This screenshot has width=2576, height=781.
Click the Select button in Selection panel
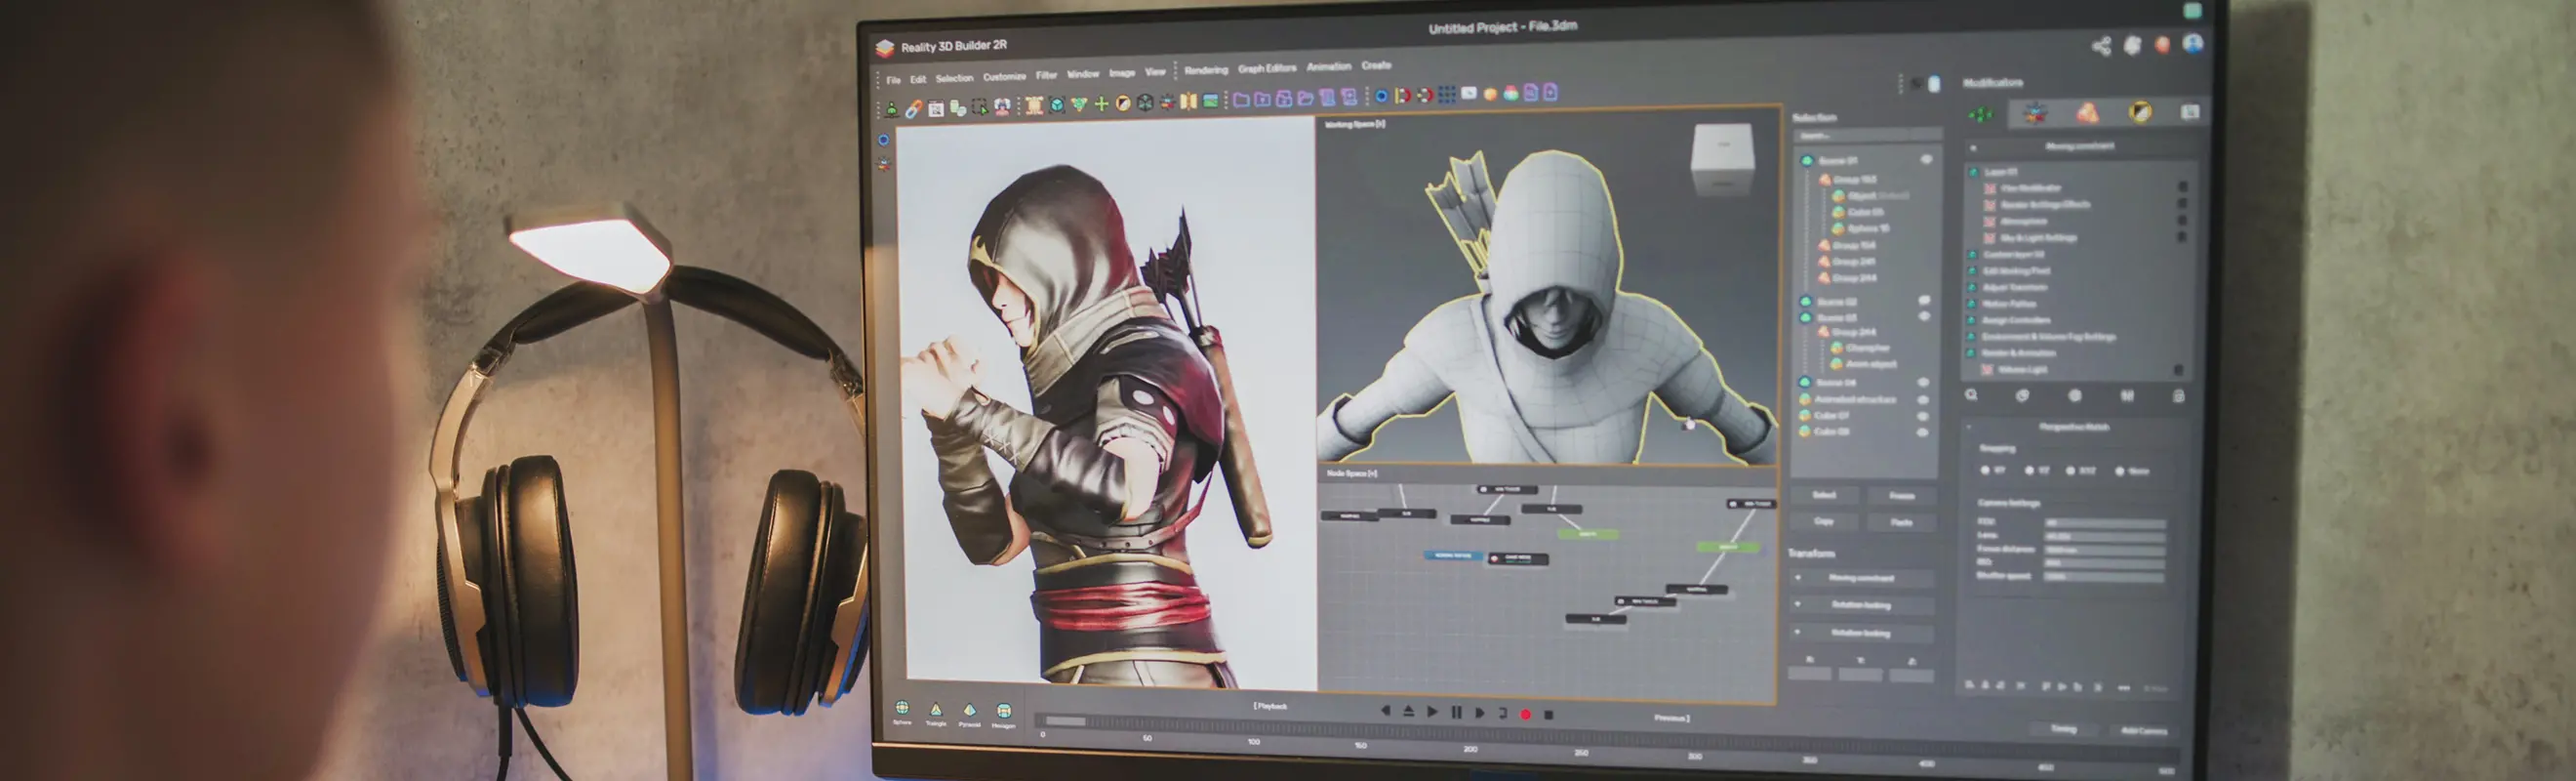pos(1824,495)
